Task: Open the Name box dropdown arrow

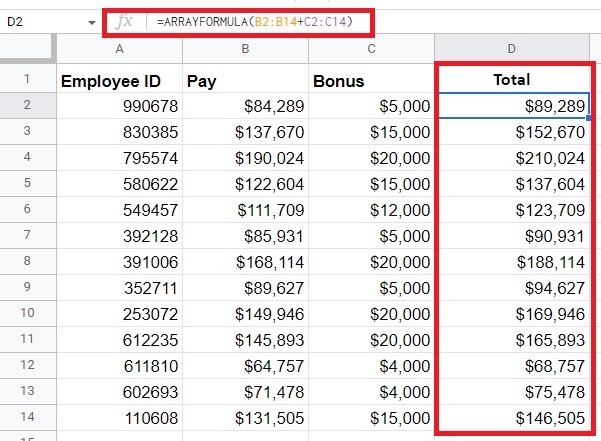Action: 92,23
